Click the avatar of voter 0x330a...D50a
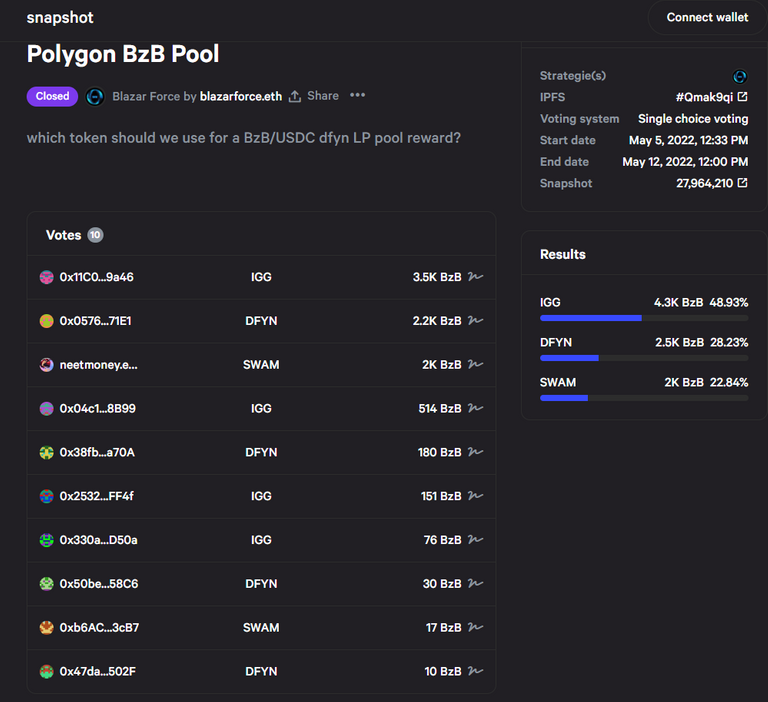Screen dimensions: 768x702 coord(47,540)
